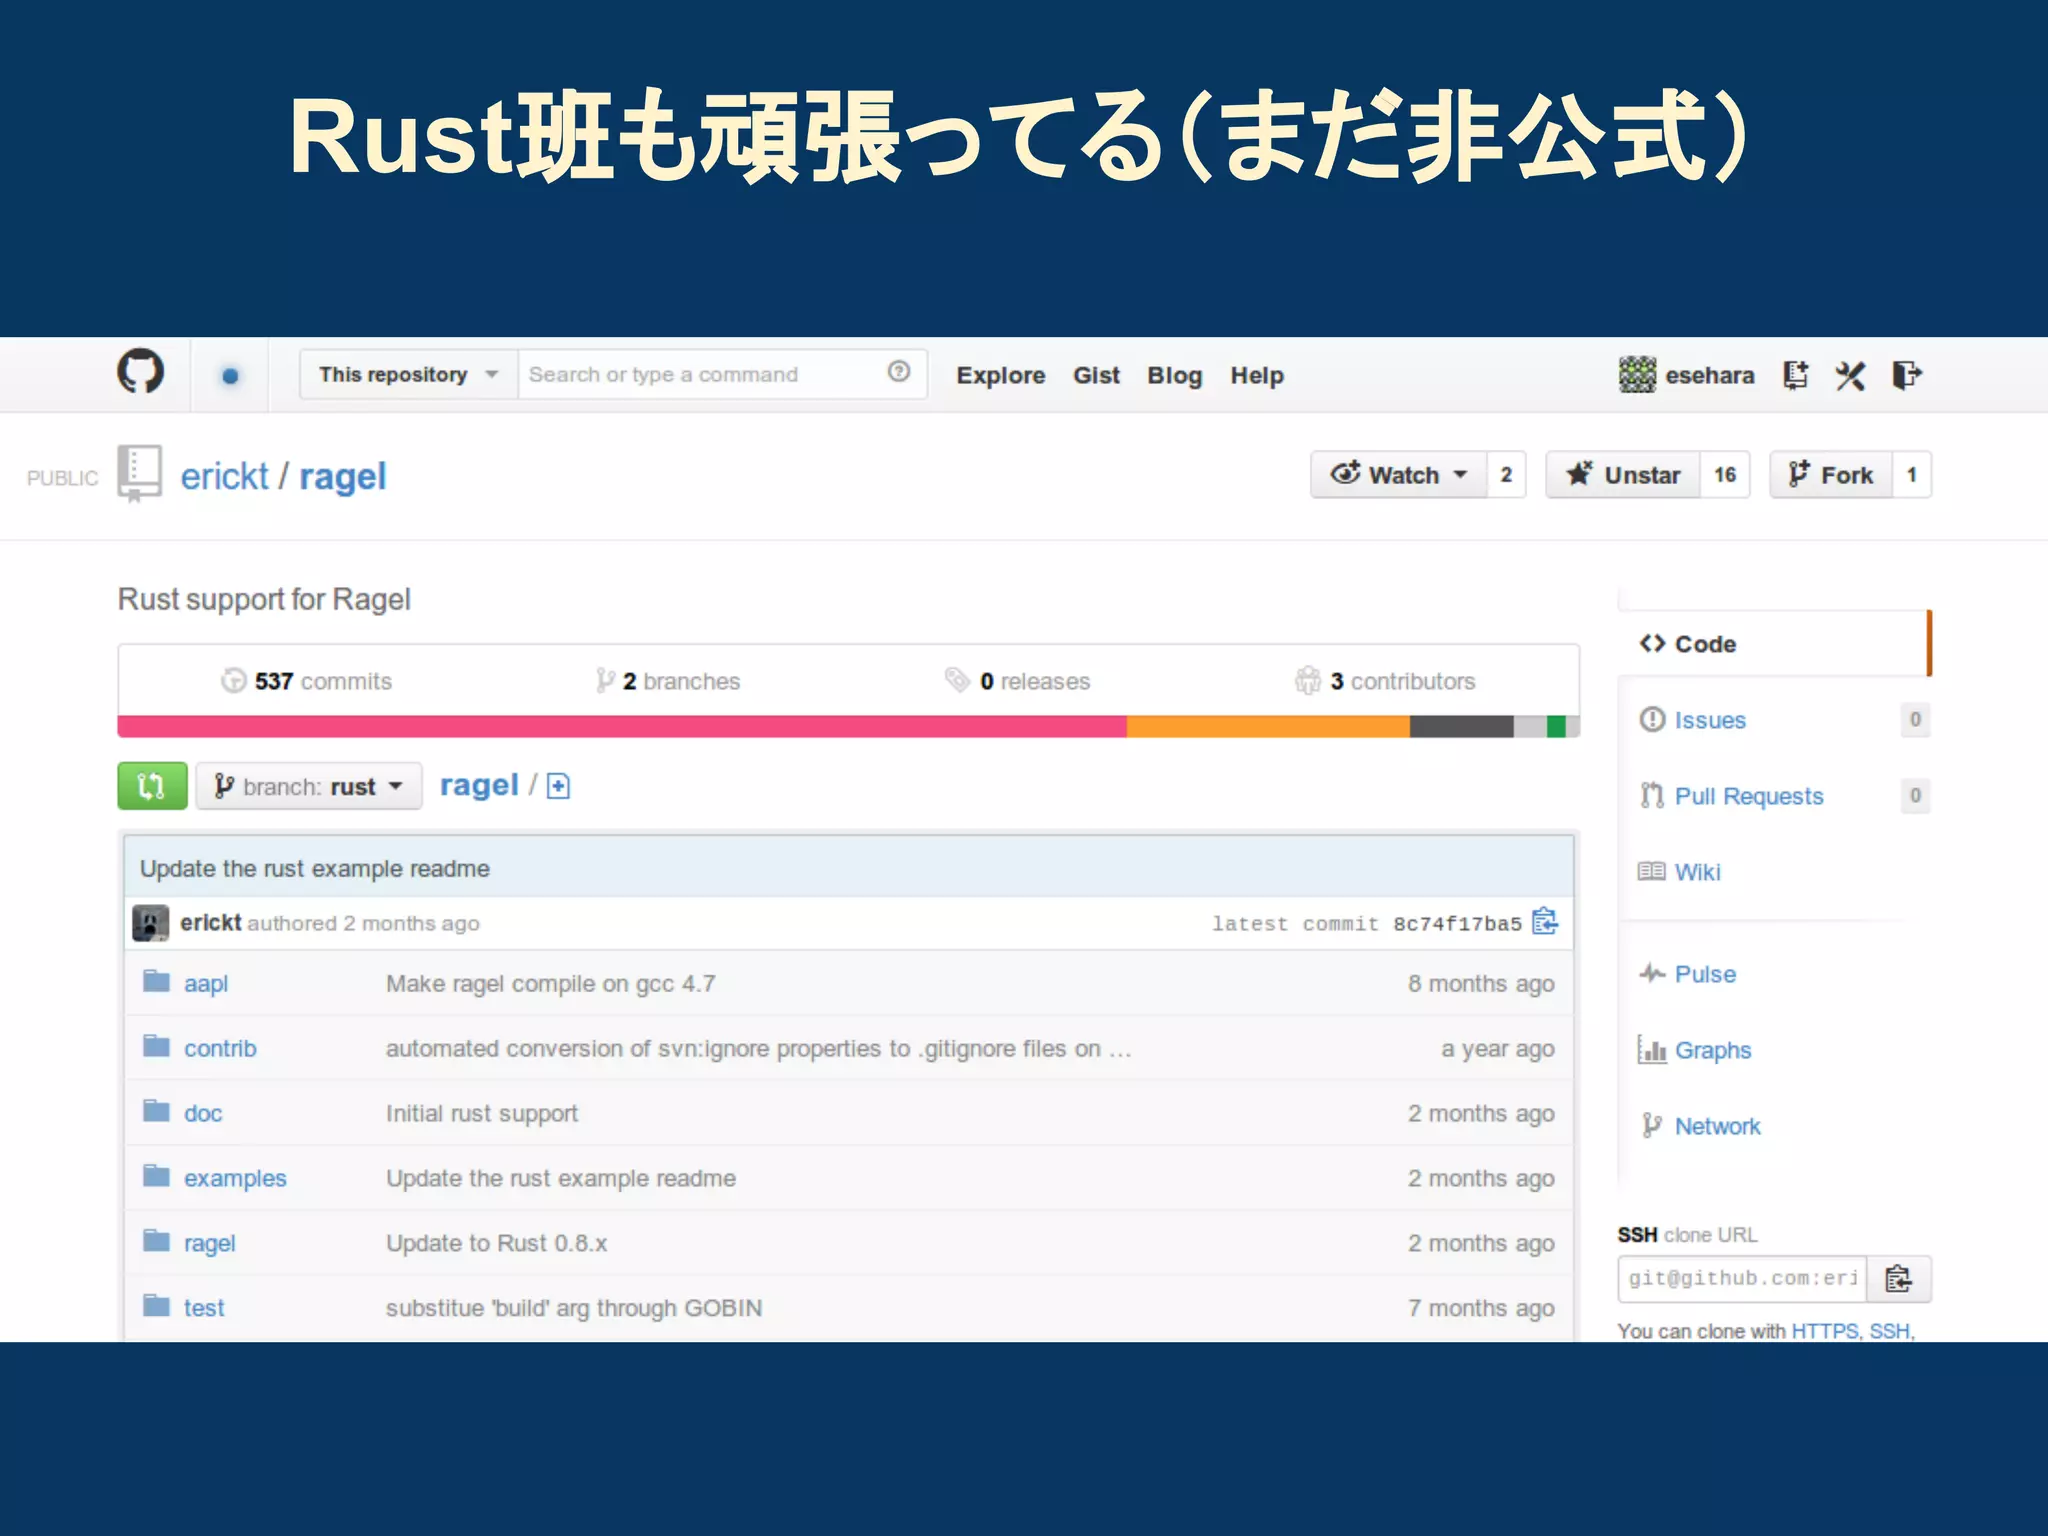This screenshot has width=2048, height=1536.
Task: Click the aapl folder icon
Action: point(156,981)
